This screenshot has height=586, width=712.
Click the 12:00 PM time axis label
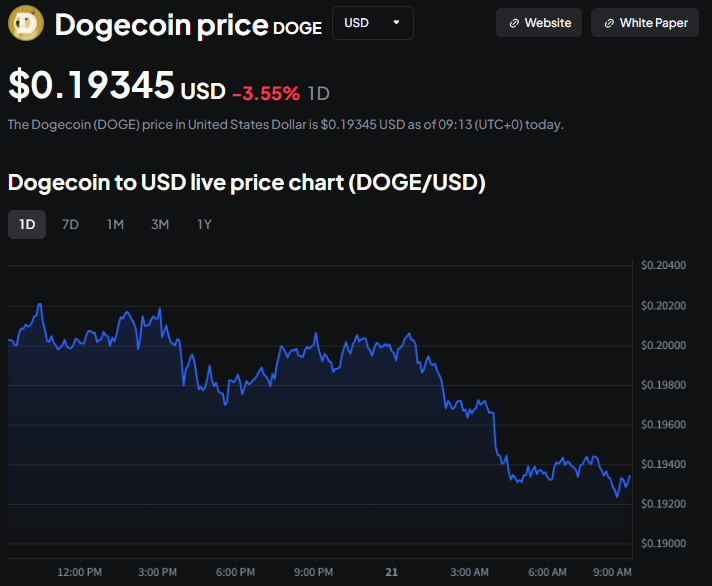click(79, 572)
